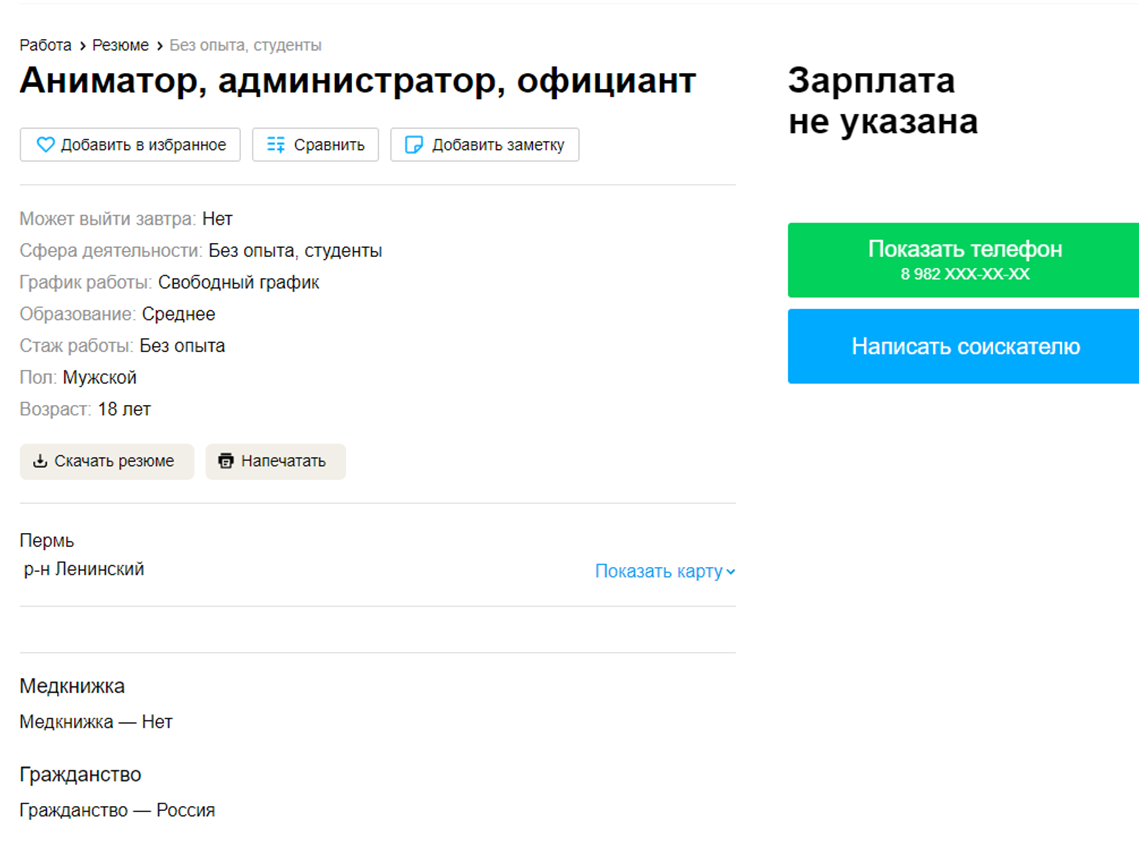Click the Сфера деятельности value Без опыта, студенты
The height and width of the screenshot is (863, 1139).
click(295, 251)
